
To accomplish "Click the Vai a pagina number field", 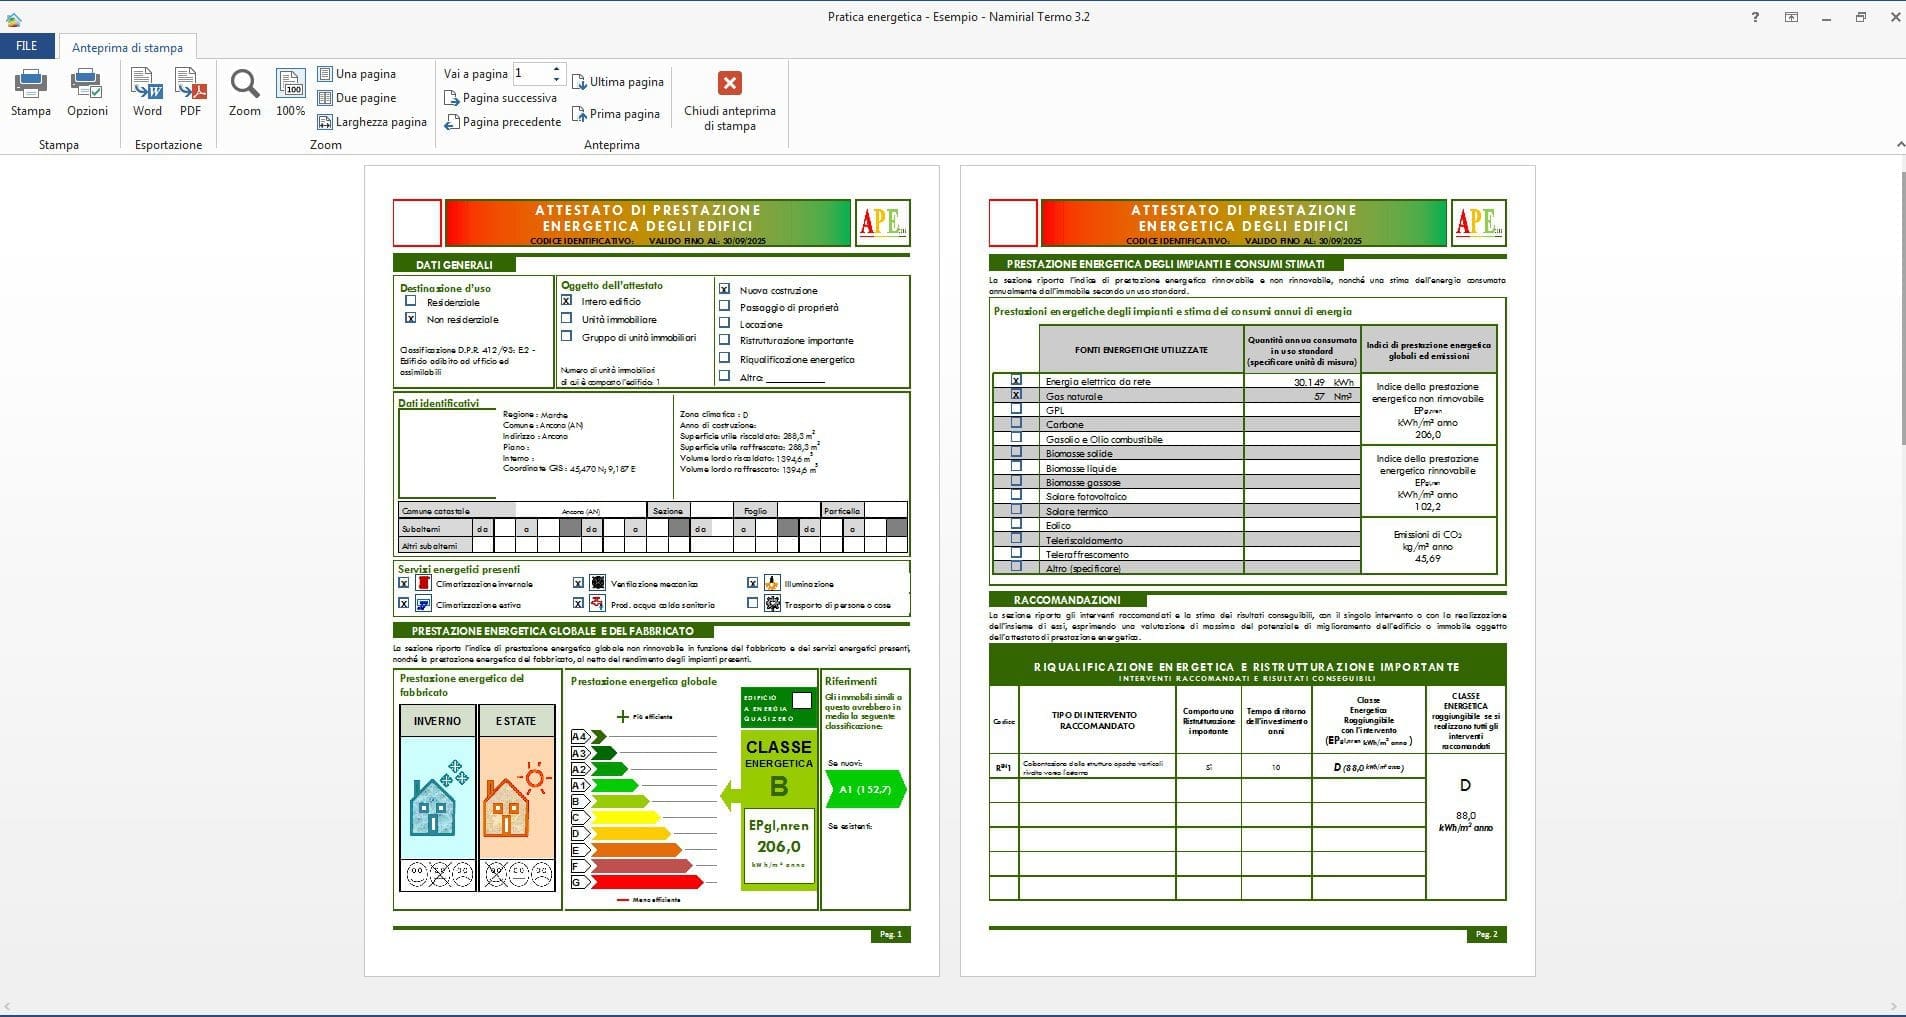I will click(531, 73).
